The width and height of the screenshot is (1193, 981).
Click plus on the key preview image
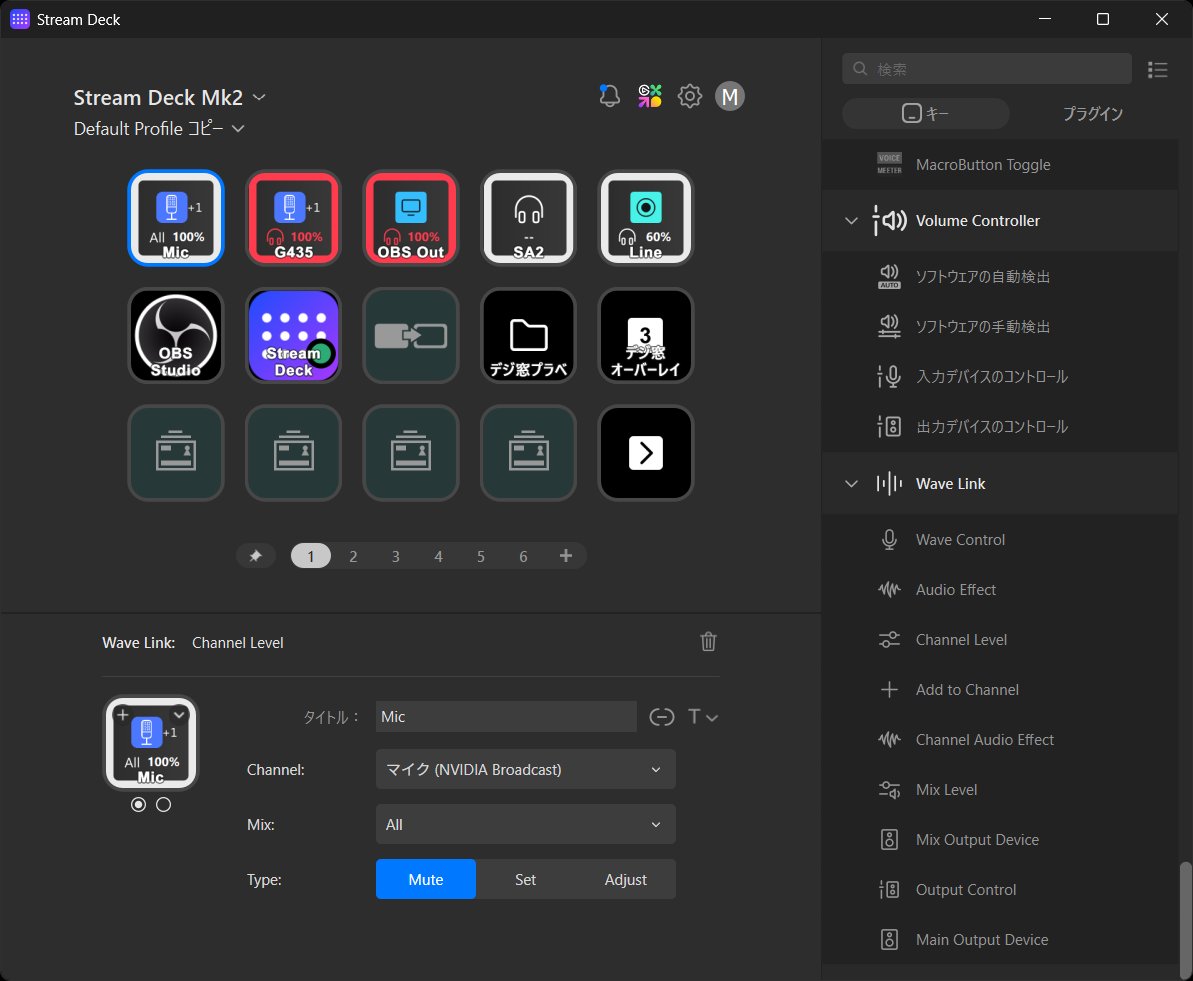click(x=122, y=715)
